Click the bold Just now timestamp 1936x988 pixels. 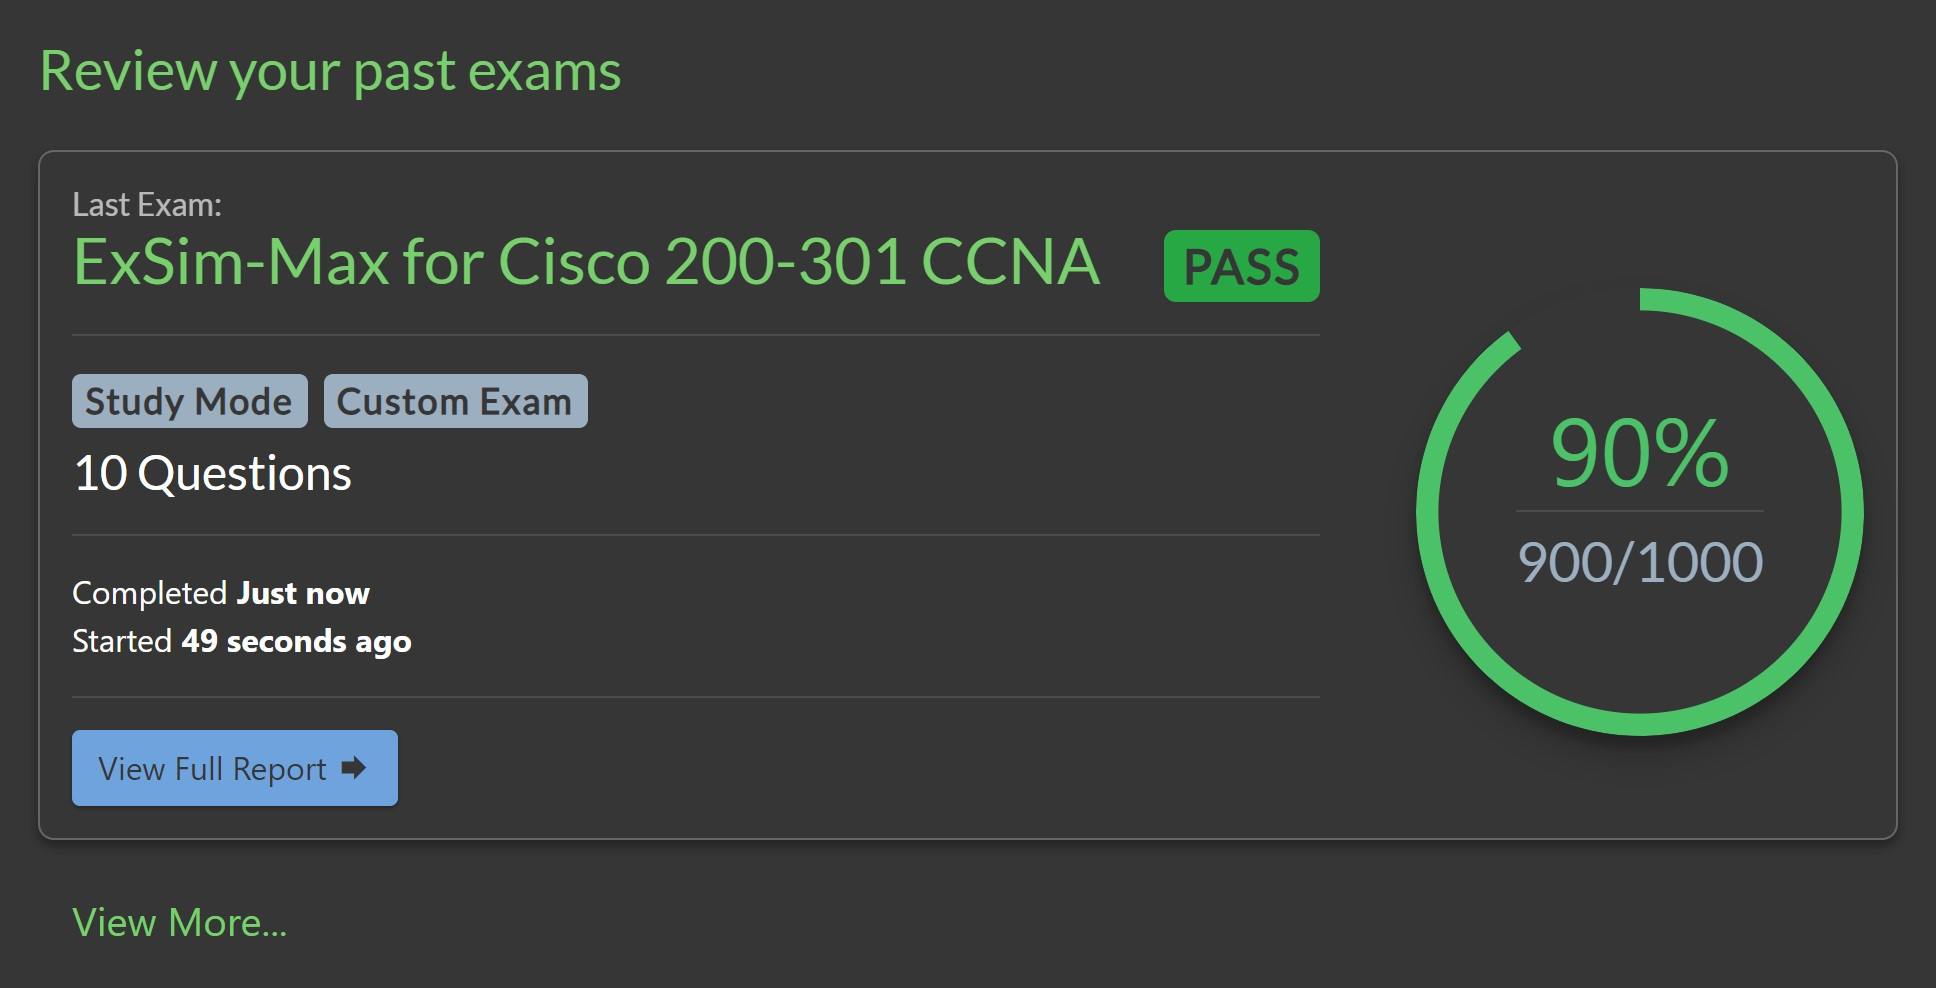tap(303, 593)
